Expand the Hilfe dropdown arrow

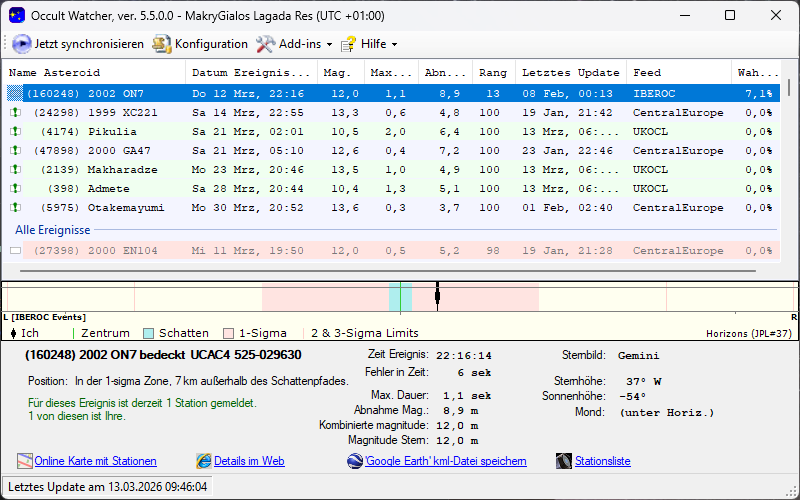point(394,45)
